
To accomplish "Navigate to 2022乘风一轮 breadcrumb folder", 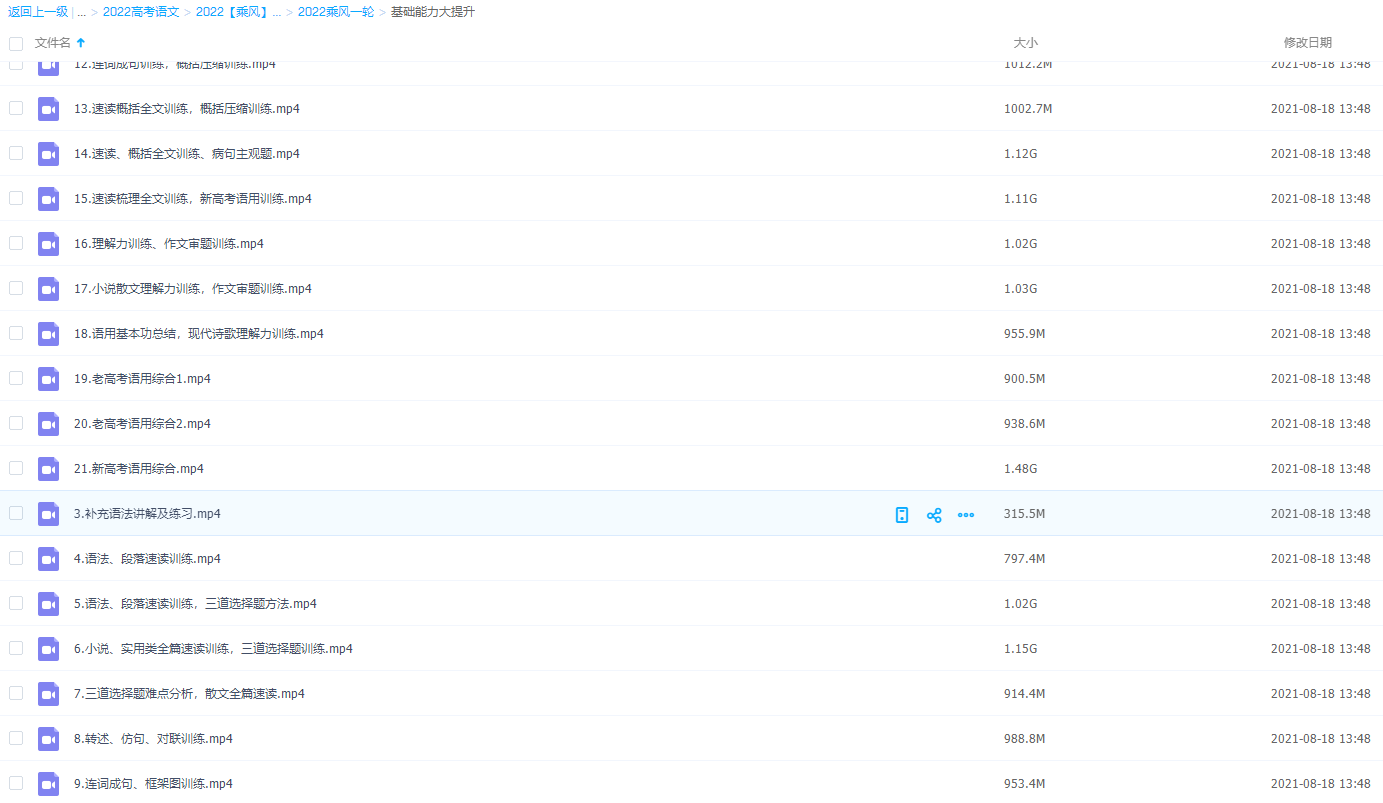I will [335, 12].
